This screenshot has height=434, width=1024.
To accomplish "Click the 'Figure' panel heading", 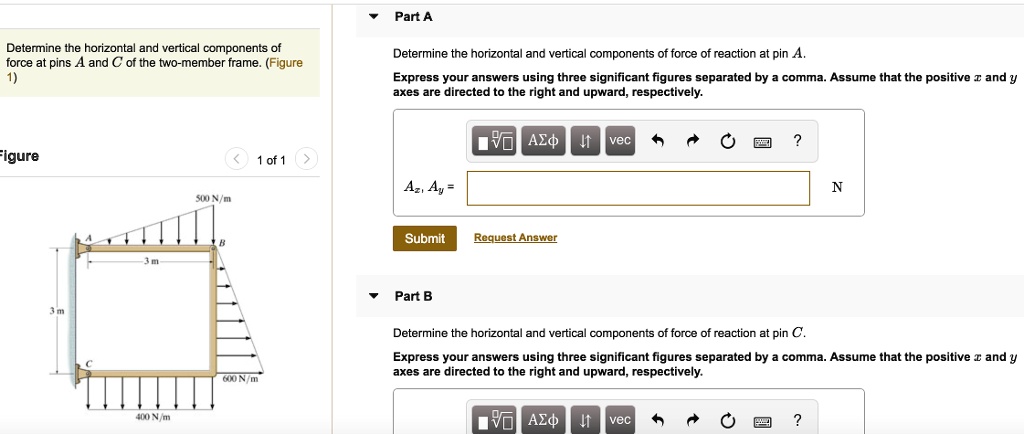I will [19, 156].
